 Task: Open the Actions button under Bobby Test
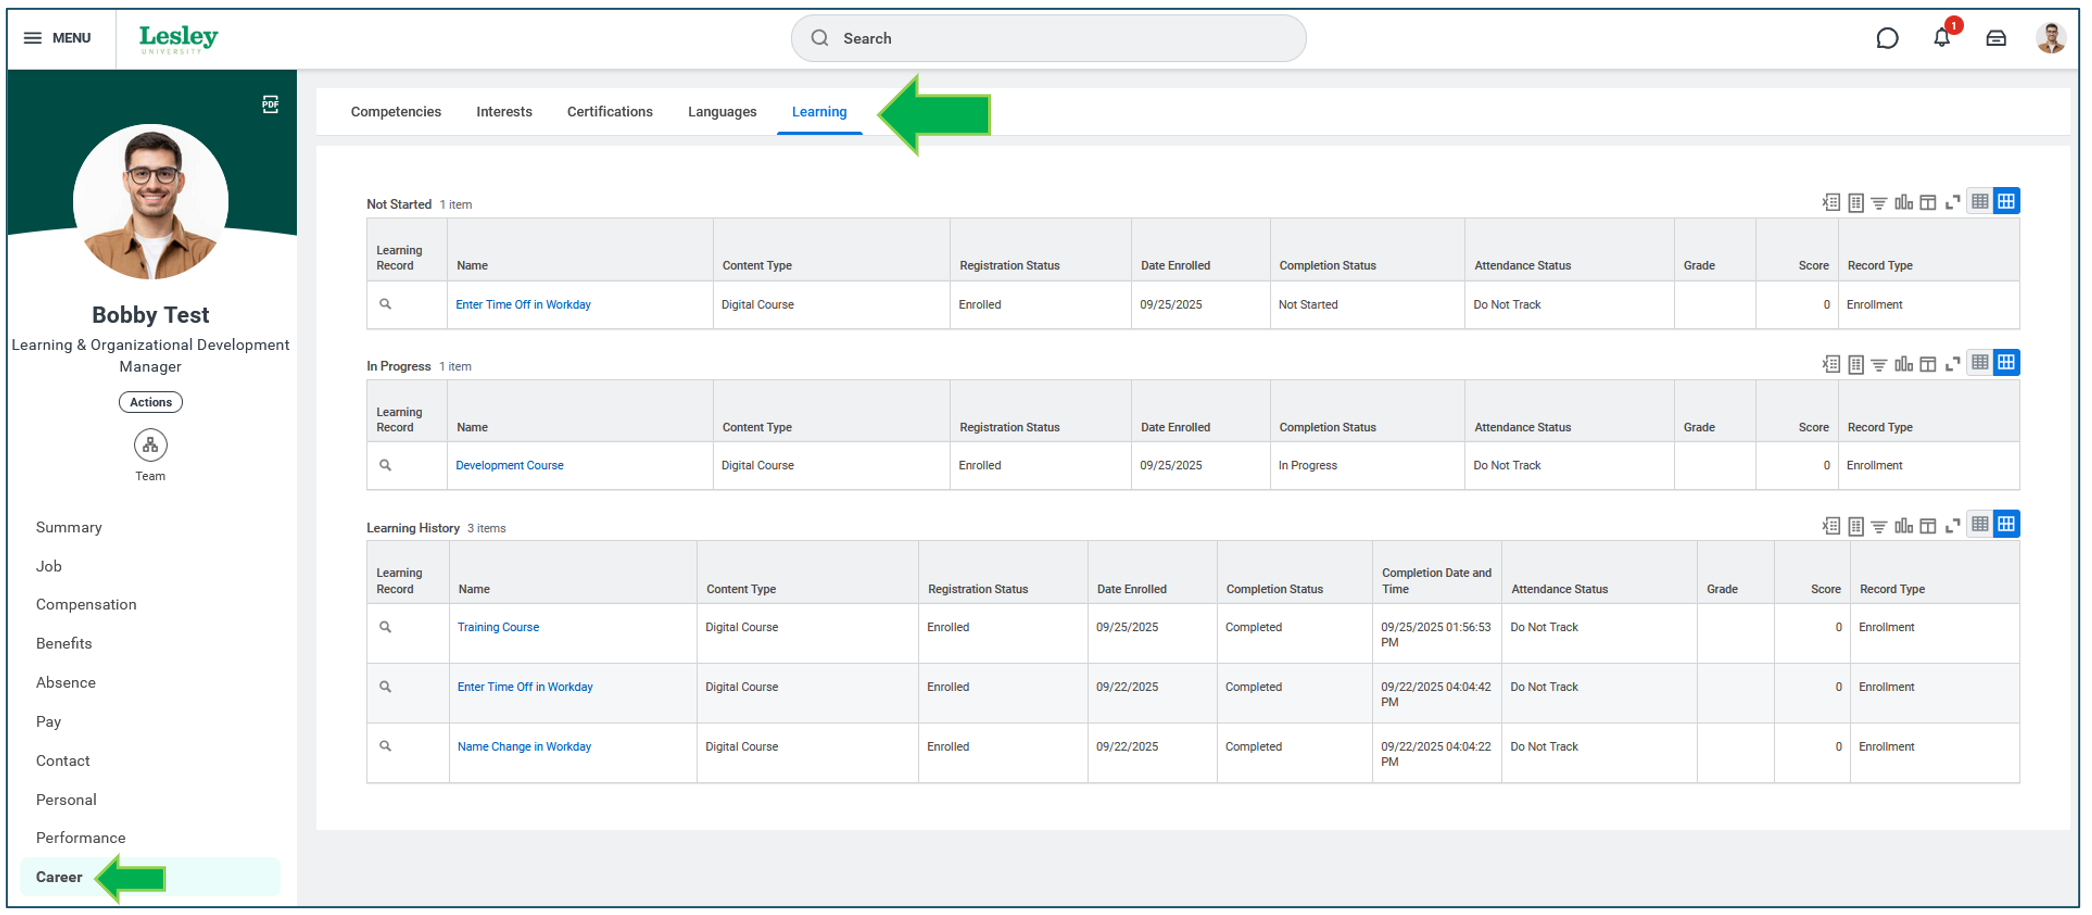[x=151, y=402]
